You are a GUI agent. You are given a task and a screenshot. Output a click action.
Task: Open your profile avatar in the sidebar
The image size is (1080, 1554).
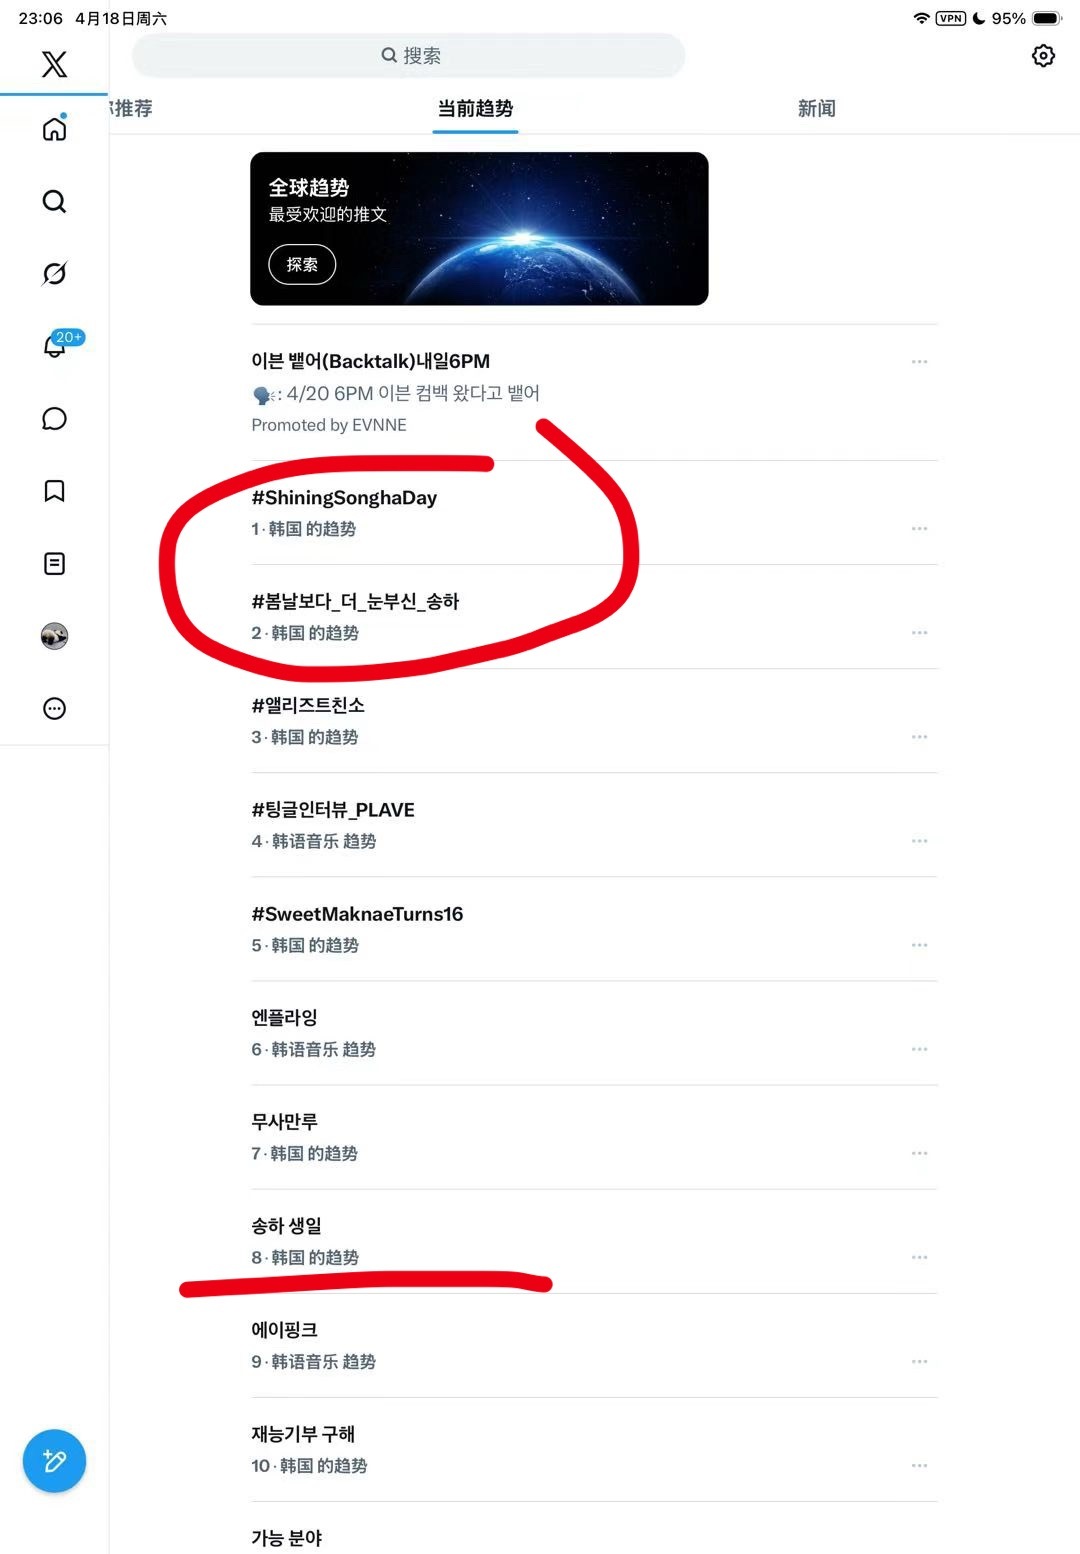tap(54, 635)
